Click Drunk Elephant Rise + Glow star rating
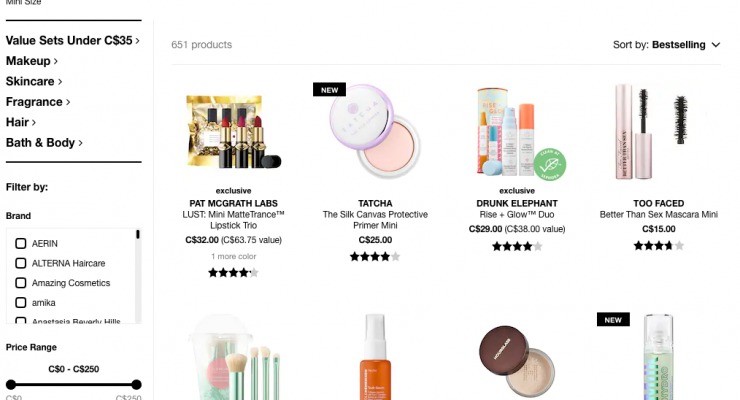Viewport: 740px width, 400px height. (517, 246)
